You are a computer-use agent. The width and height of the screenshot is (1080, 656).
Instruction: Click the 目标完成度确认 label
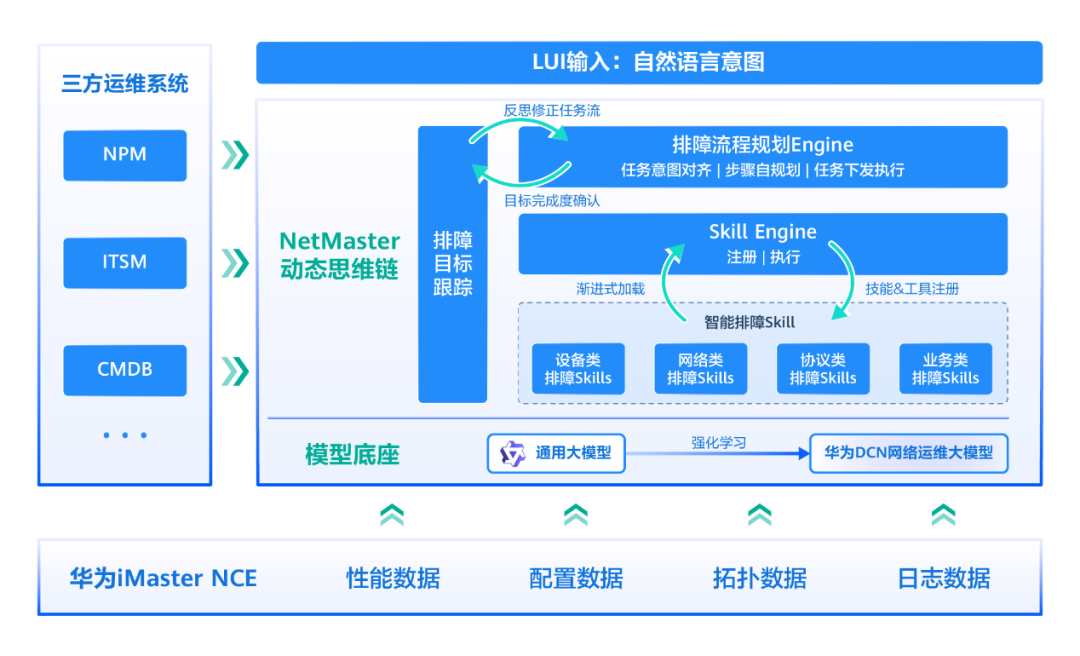tap(552, 201)
